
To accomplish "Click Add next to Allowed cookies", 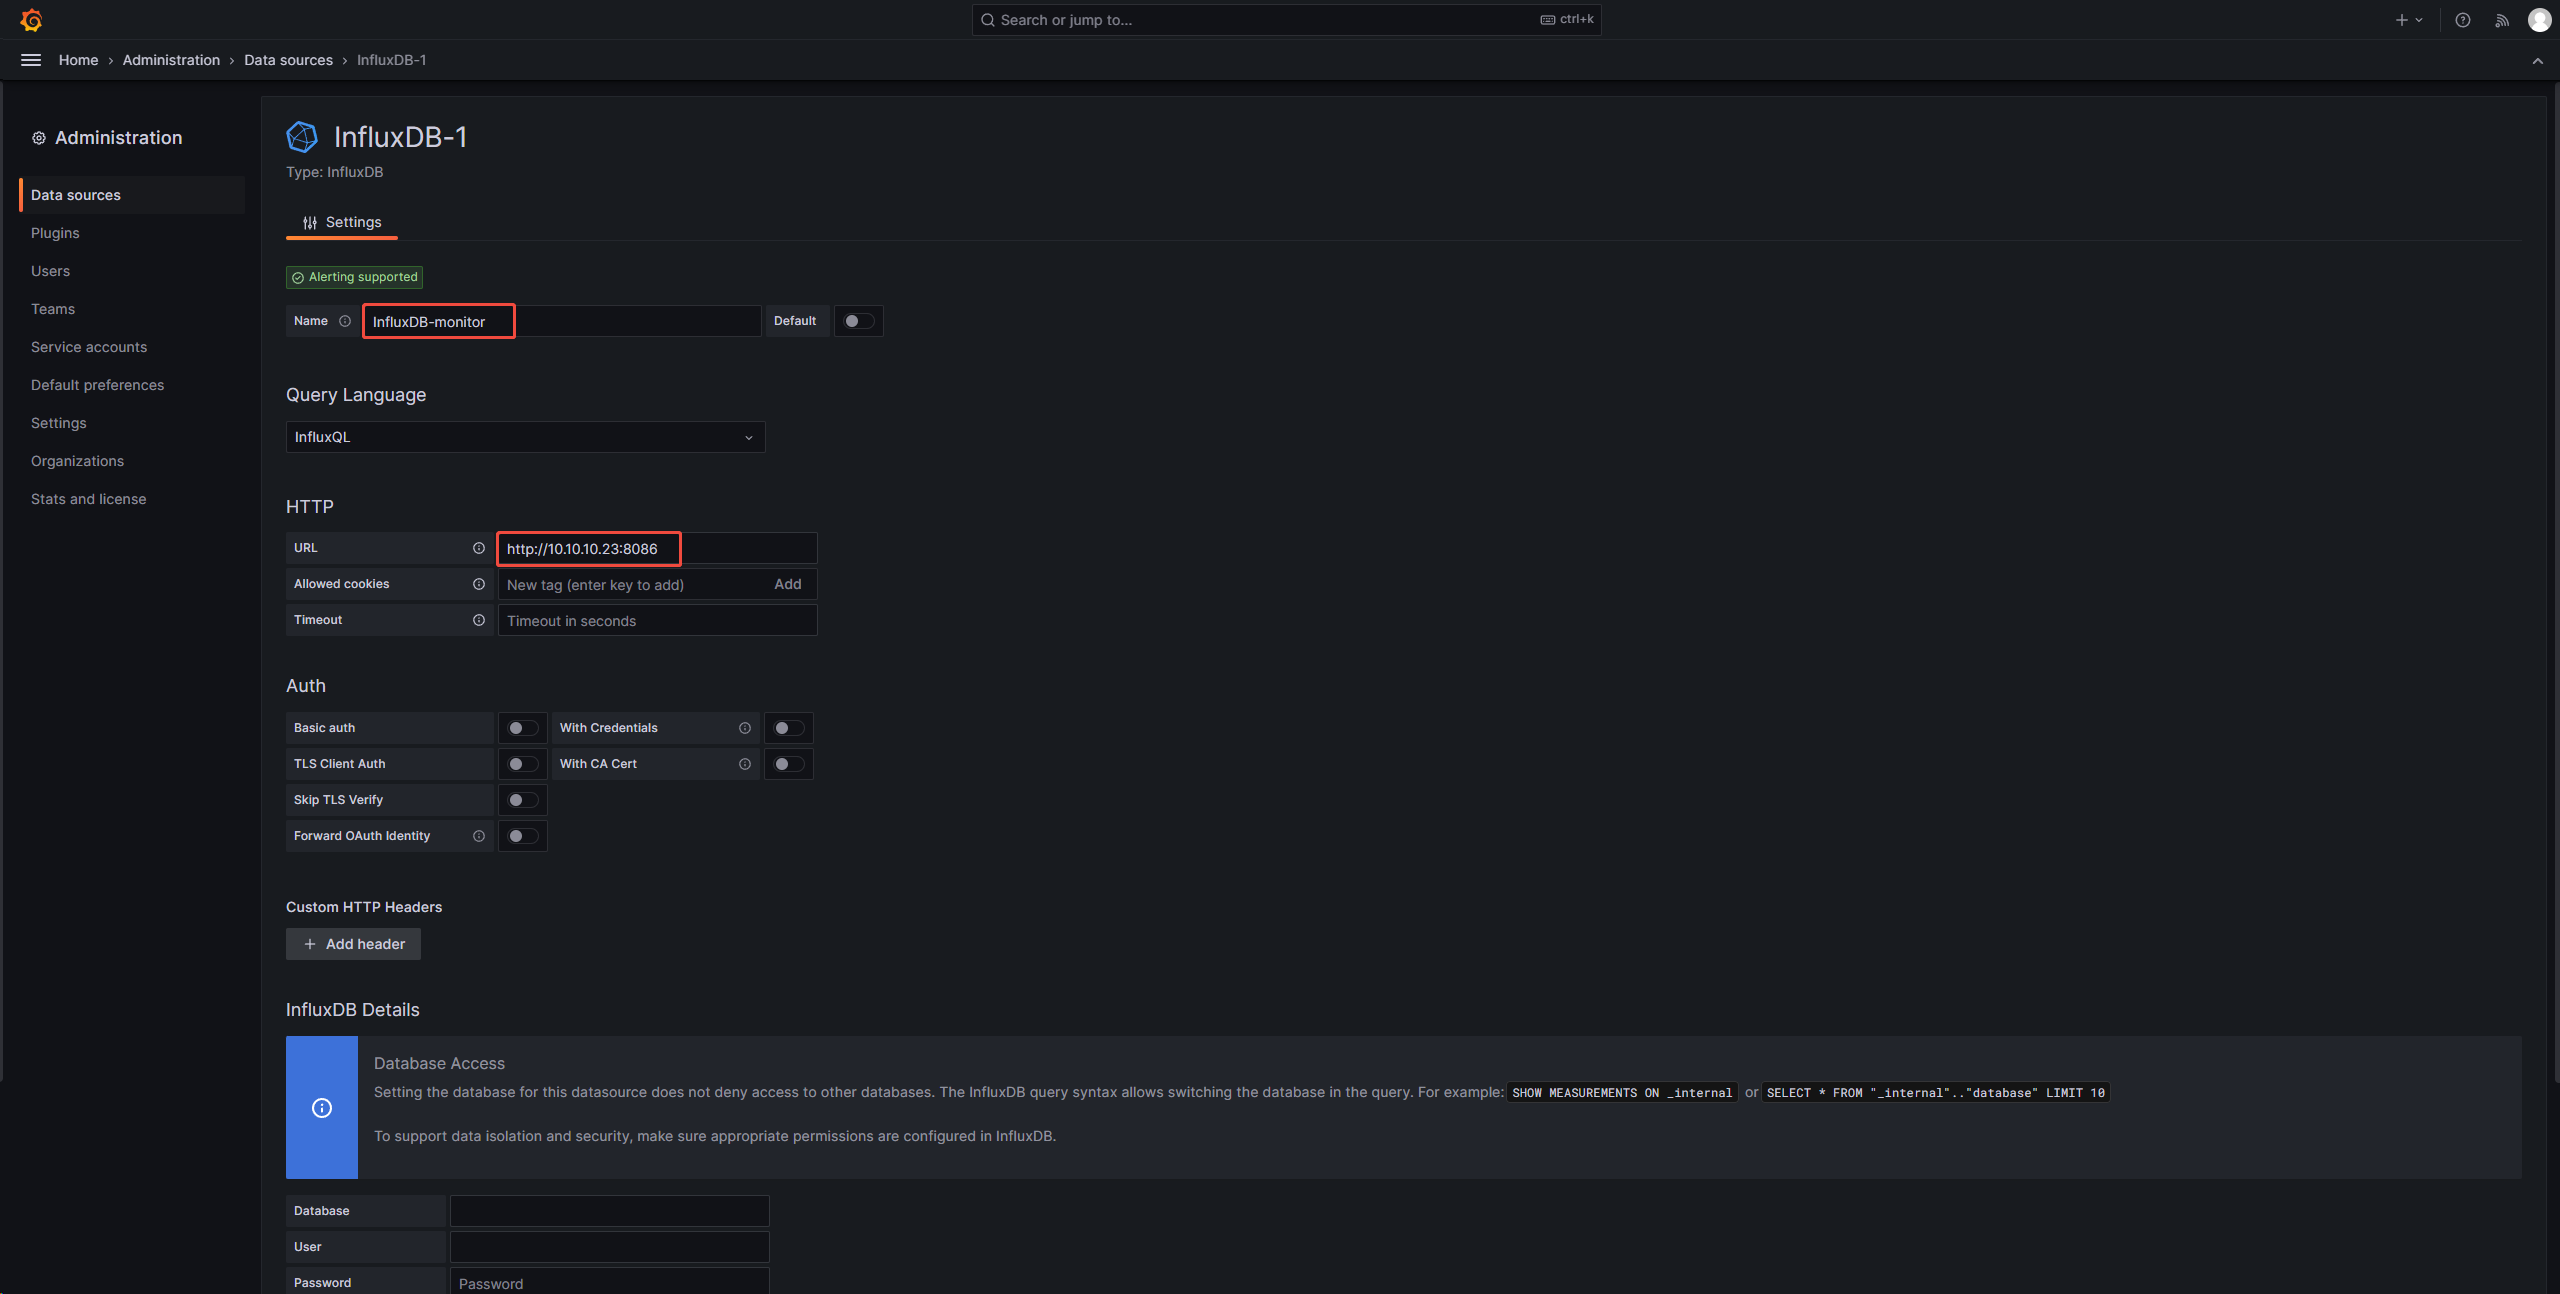I will coord(788,584).
